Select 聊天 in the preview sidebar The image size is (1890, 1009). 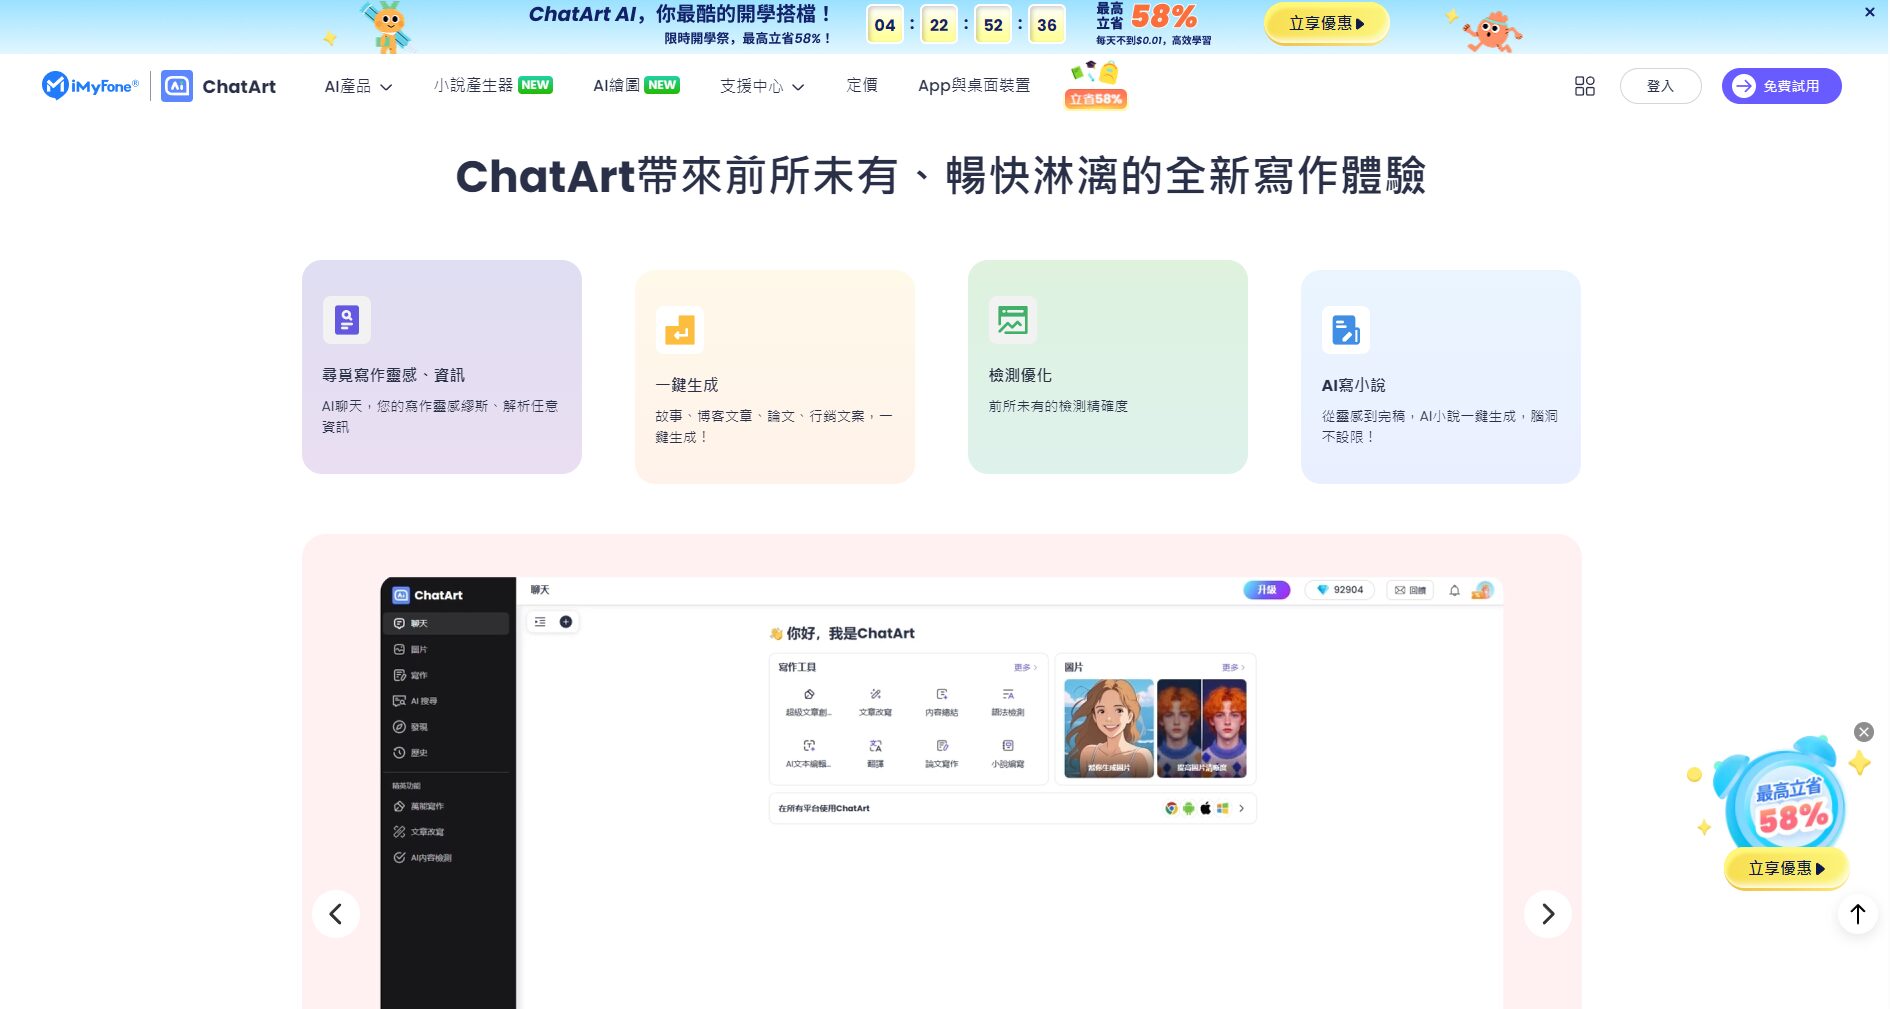[446, 623]
